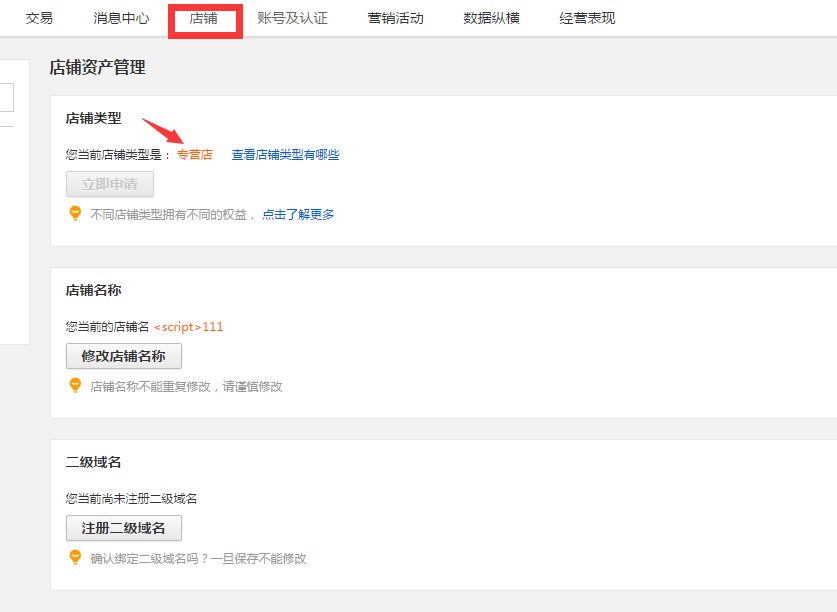This screenshot has width=837, height=612.
Task: Click the 立即申请 button
Action: tap(110, 184)
